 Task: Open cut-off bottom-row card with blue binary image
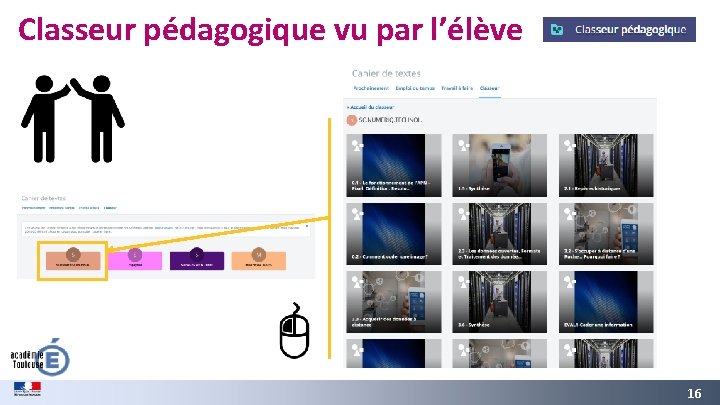(394, 354)
